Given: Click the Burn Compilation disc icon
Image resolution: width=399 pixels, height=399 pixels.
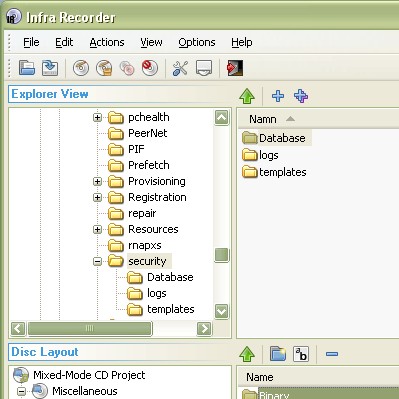Looking at the screenshot, I should click(x=81, y=68).
